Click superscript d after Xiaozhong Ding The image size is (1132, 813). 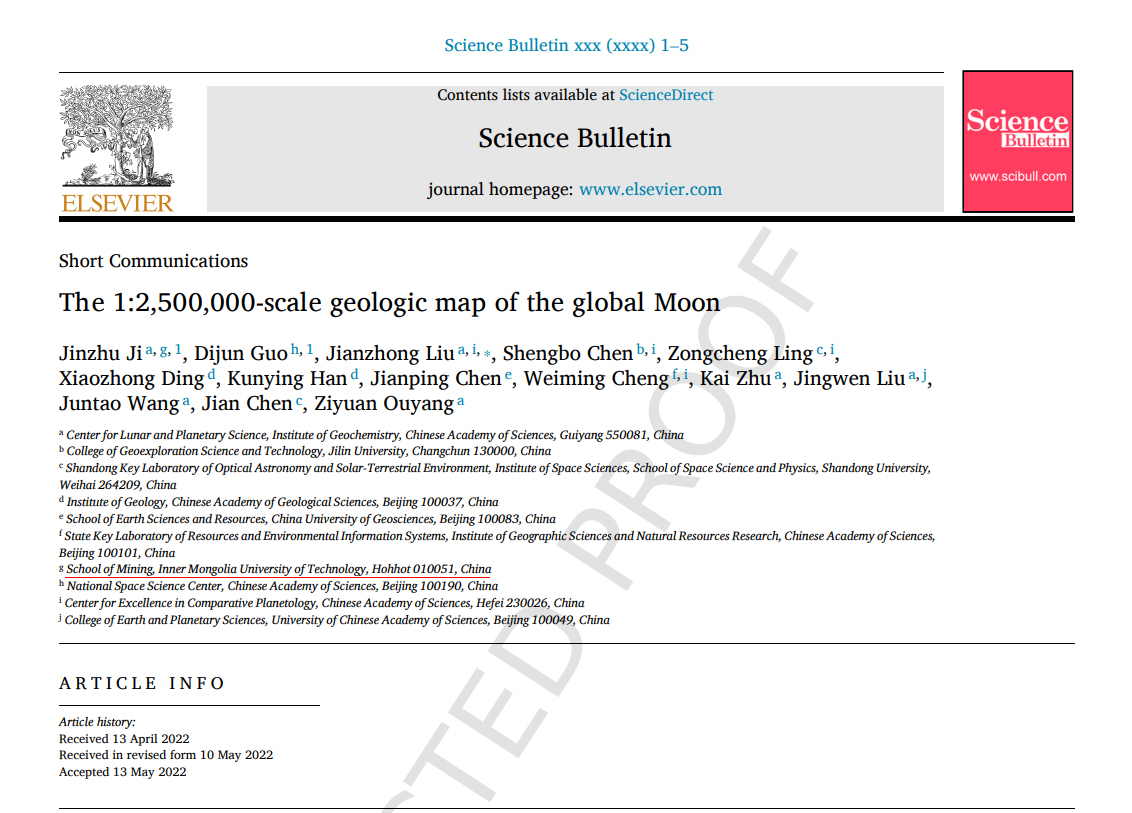212,375
